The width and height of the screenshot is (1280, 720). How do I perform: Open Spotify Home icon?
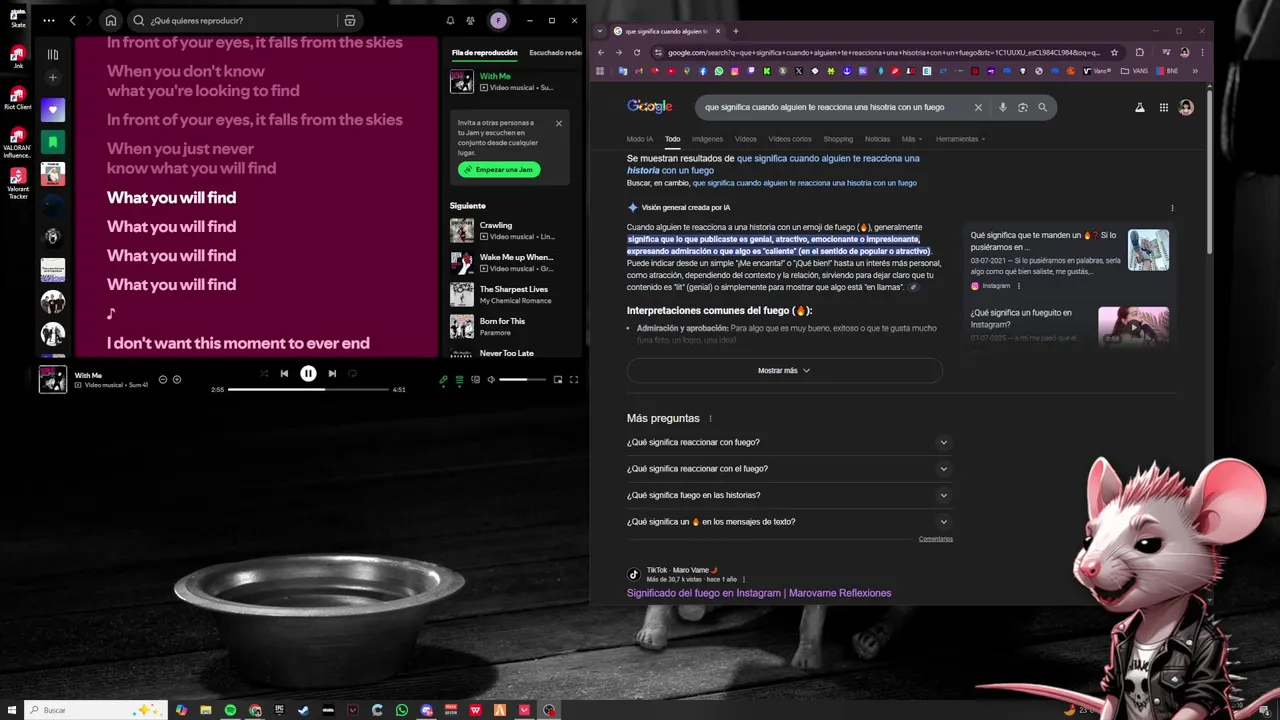tap(111, 20)
